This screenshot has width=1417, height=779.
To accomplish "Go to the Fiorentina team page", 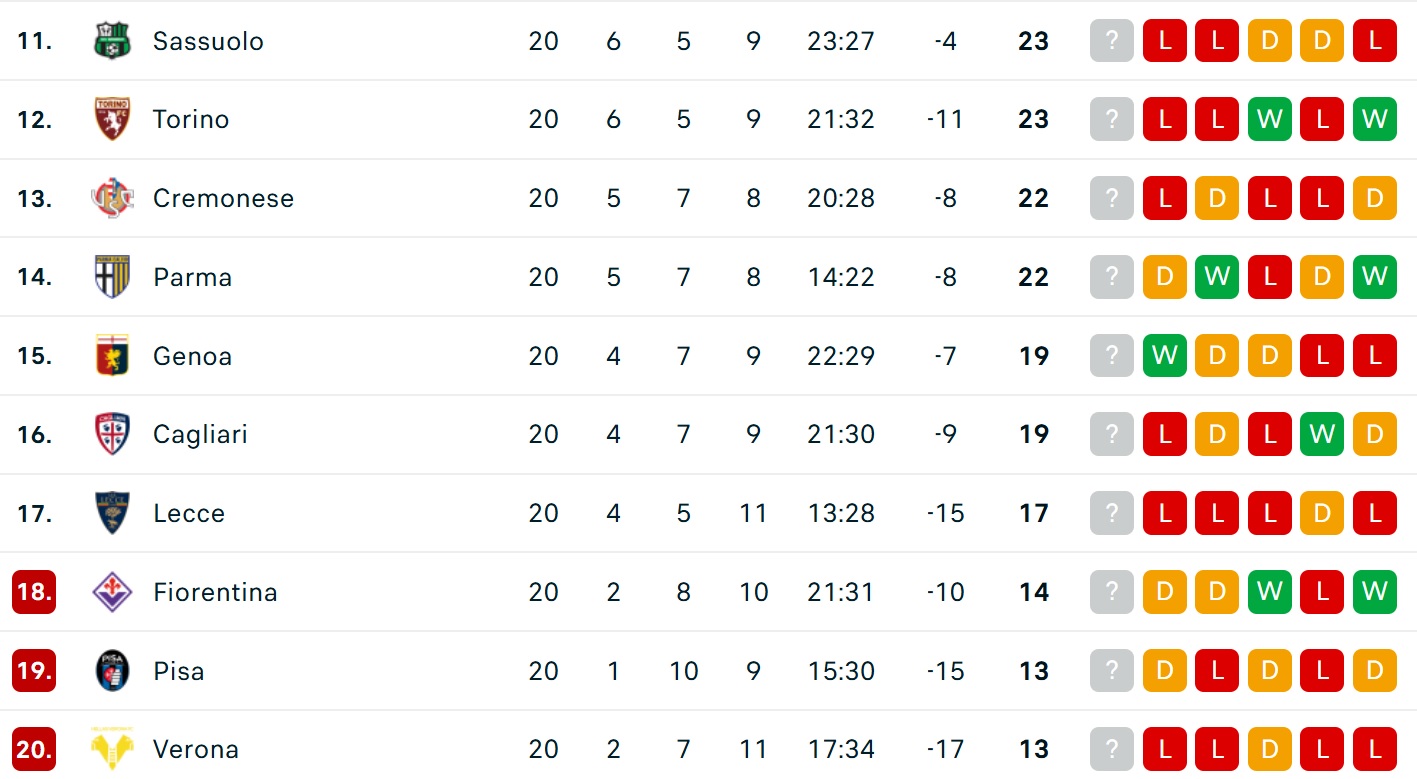I will (x=215, y=592).
